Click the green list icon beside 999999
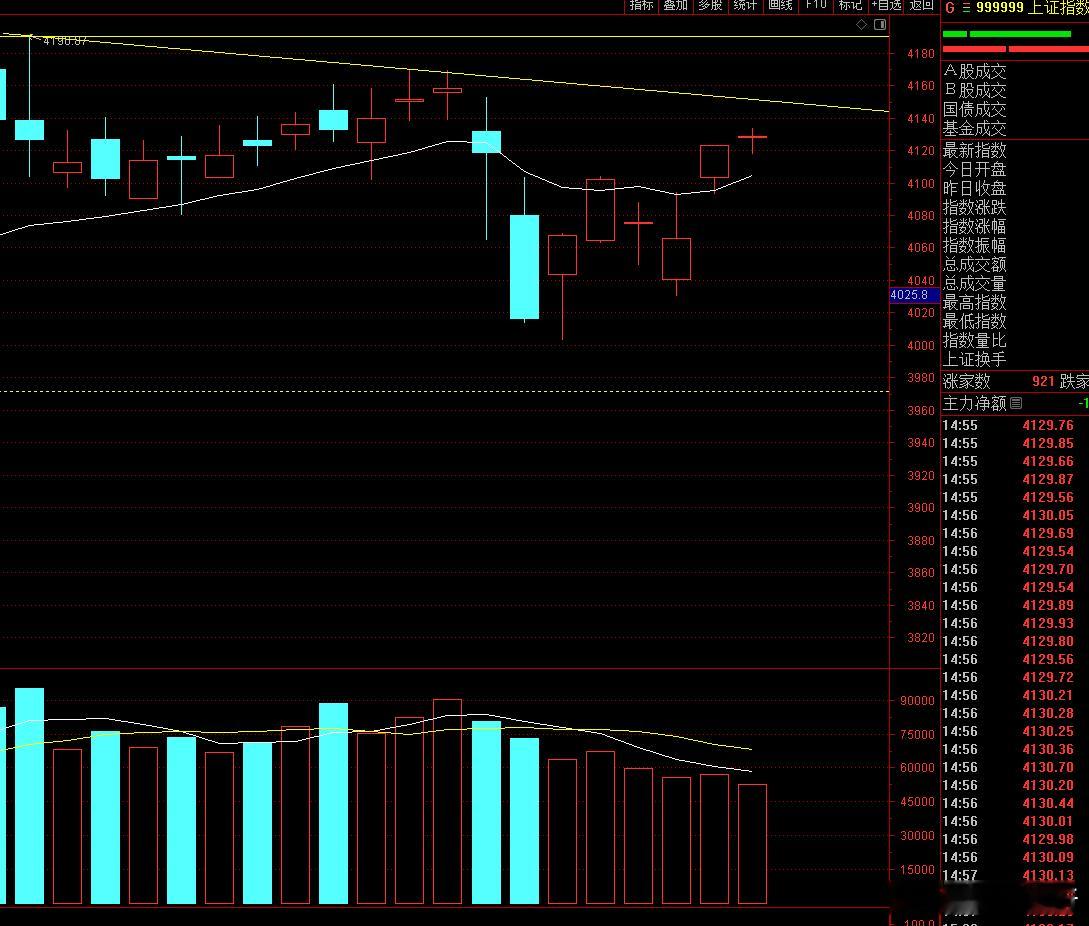1089x926 pixels. pos(966,8)
